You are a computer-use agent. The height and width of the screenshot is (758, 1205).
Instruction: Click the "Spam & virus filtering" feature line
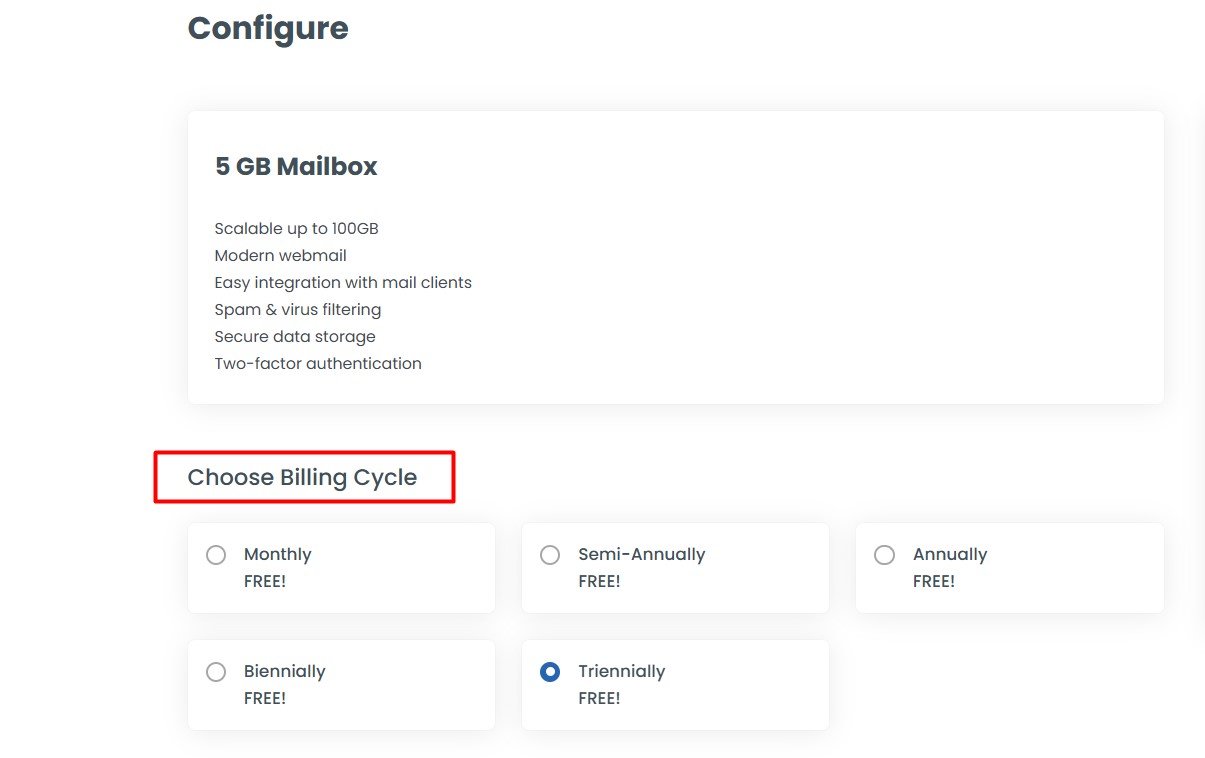pyautogui.click(x=297, y=310)
